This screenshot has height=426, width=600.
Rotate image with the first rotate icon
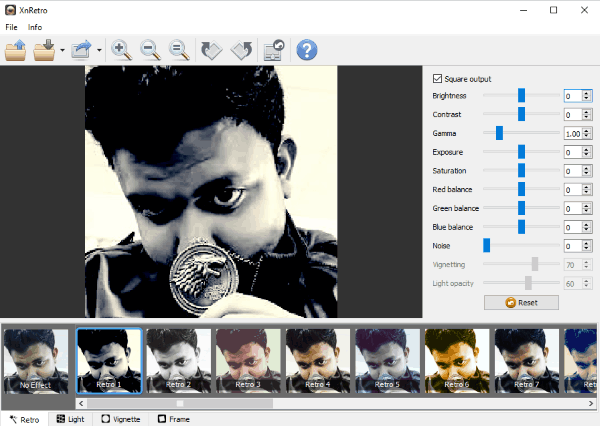[210, 50]
